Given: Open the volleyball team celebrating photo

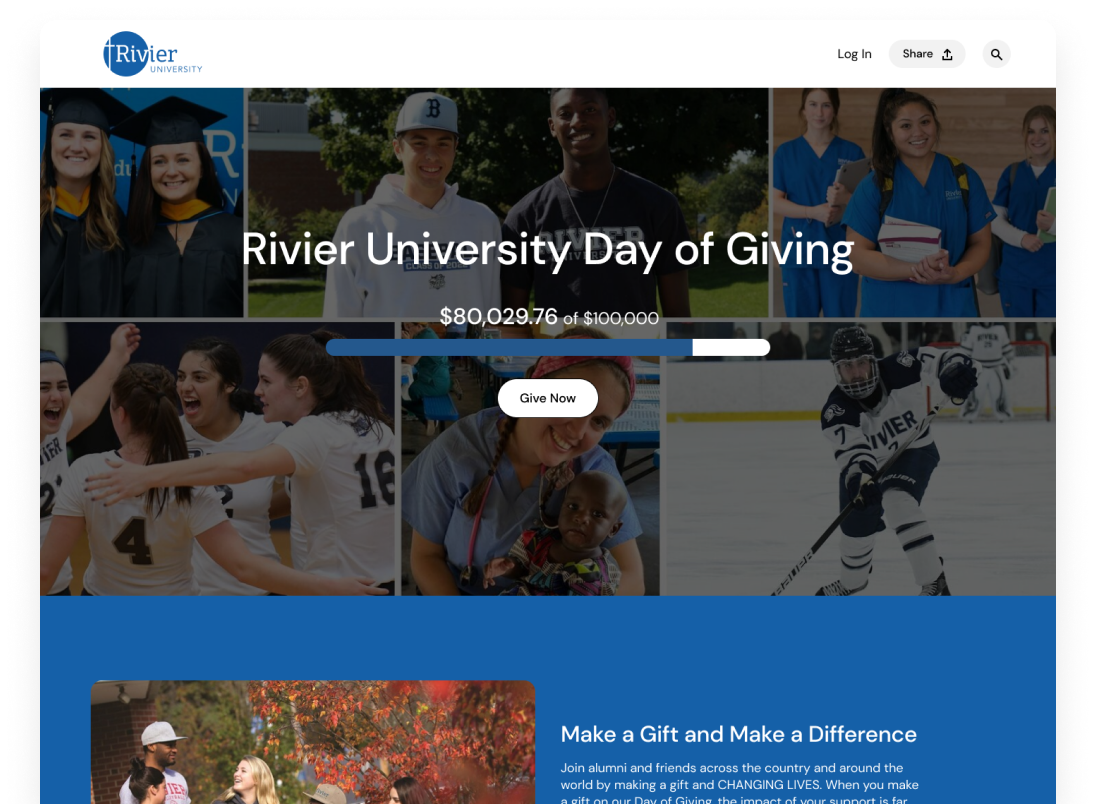Looking at the screenshot, I should click(x=217, y=459).
